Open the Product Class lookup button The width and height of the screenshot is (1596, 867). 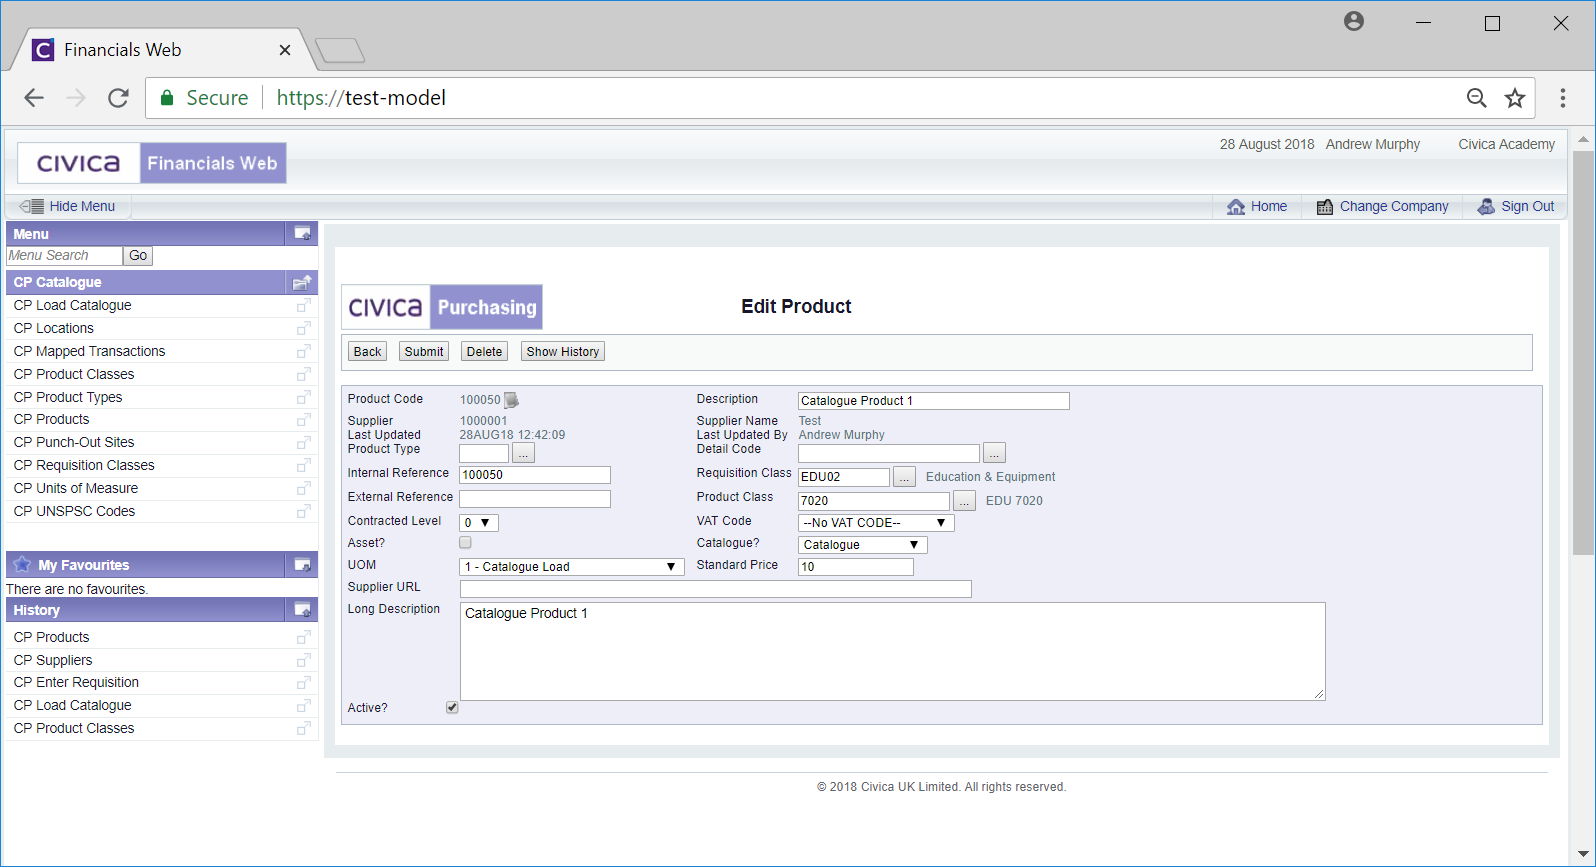click(964, 501)
